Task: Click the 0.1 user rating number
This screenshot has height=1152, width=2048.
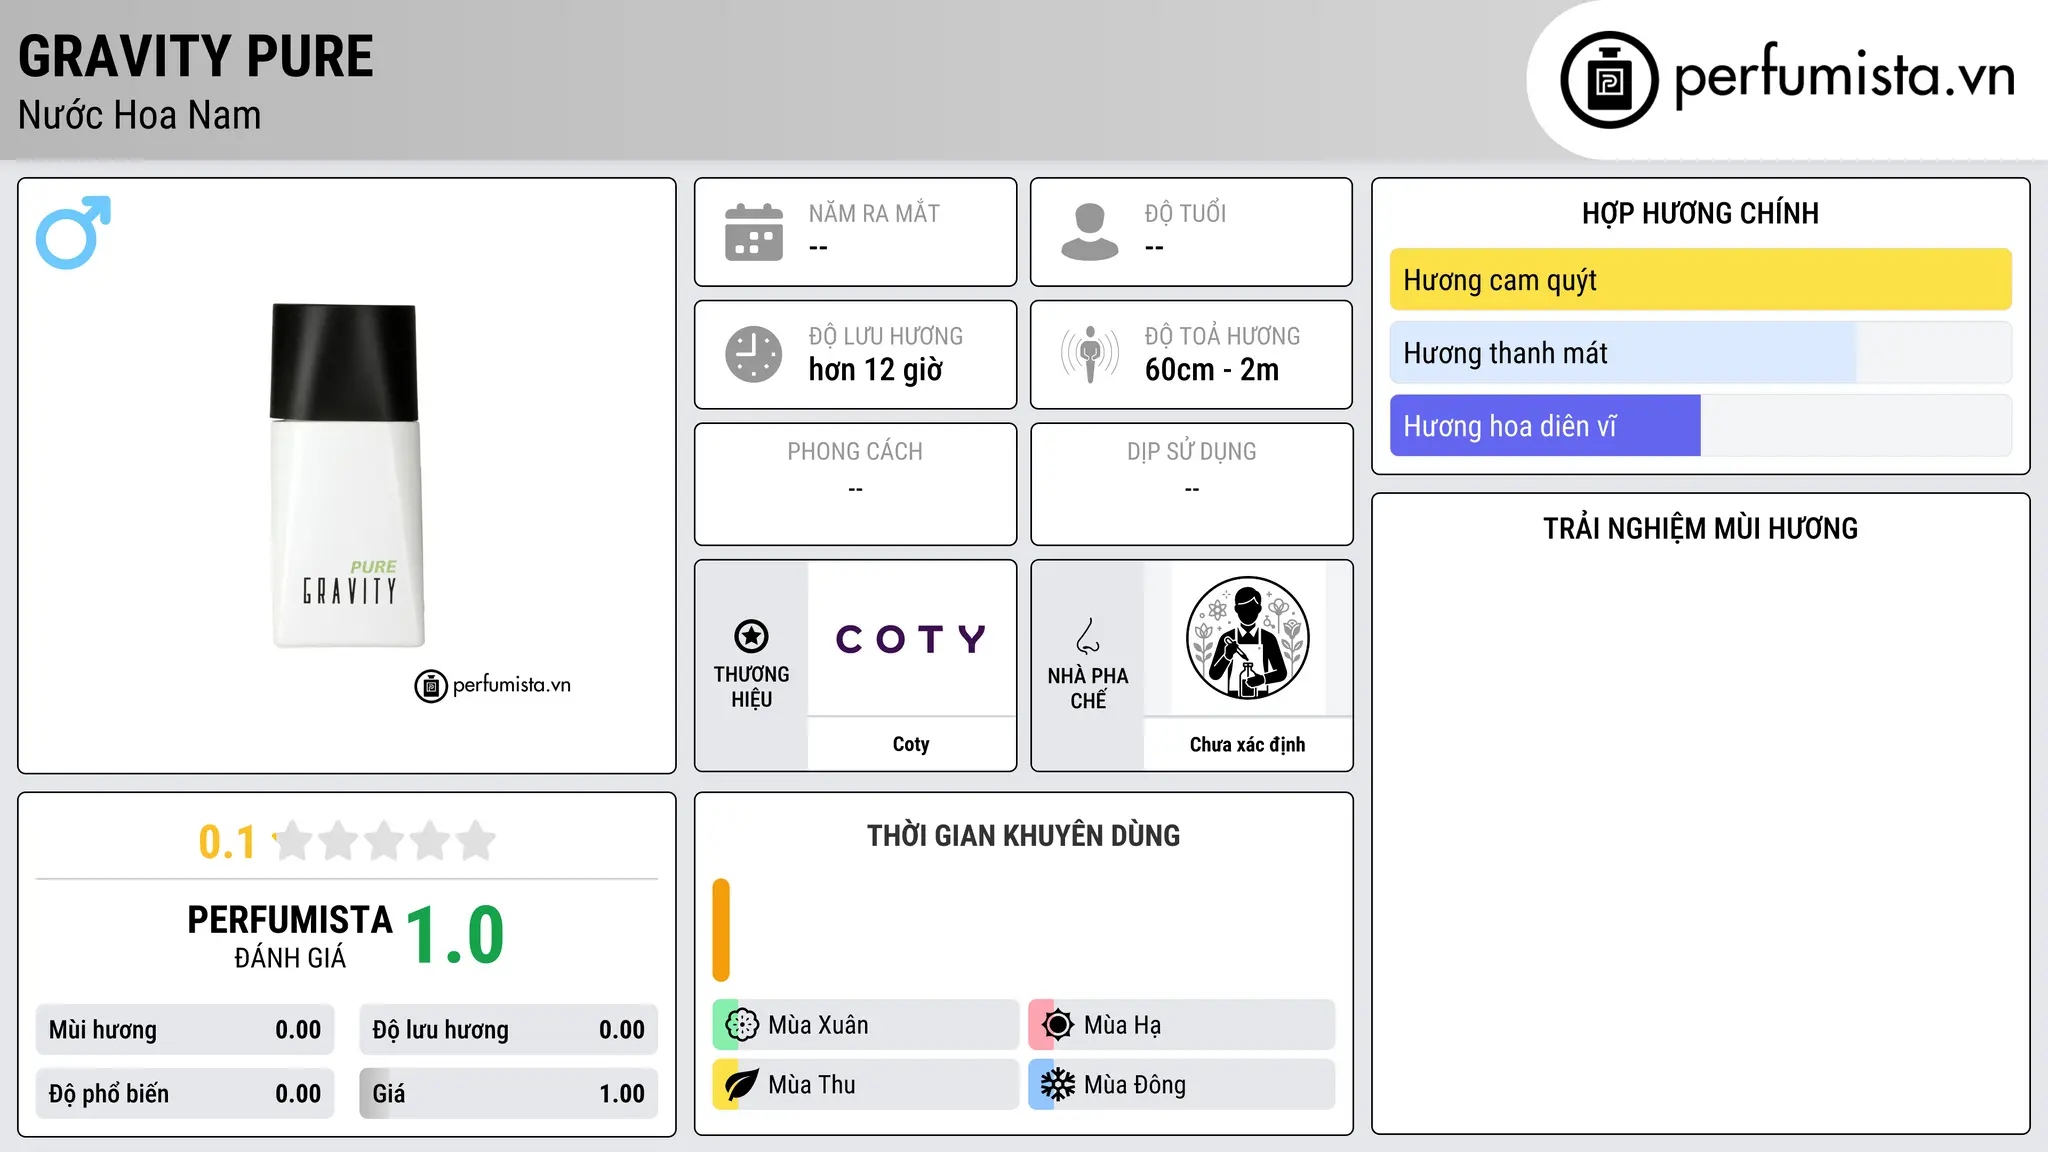Action: point(227,842)
